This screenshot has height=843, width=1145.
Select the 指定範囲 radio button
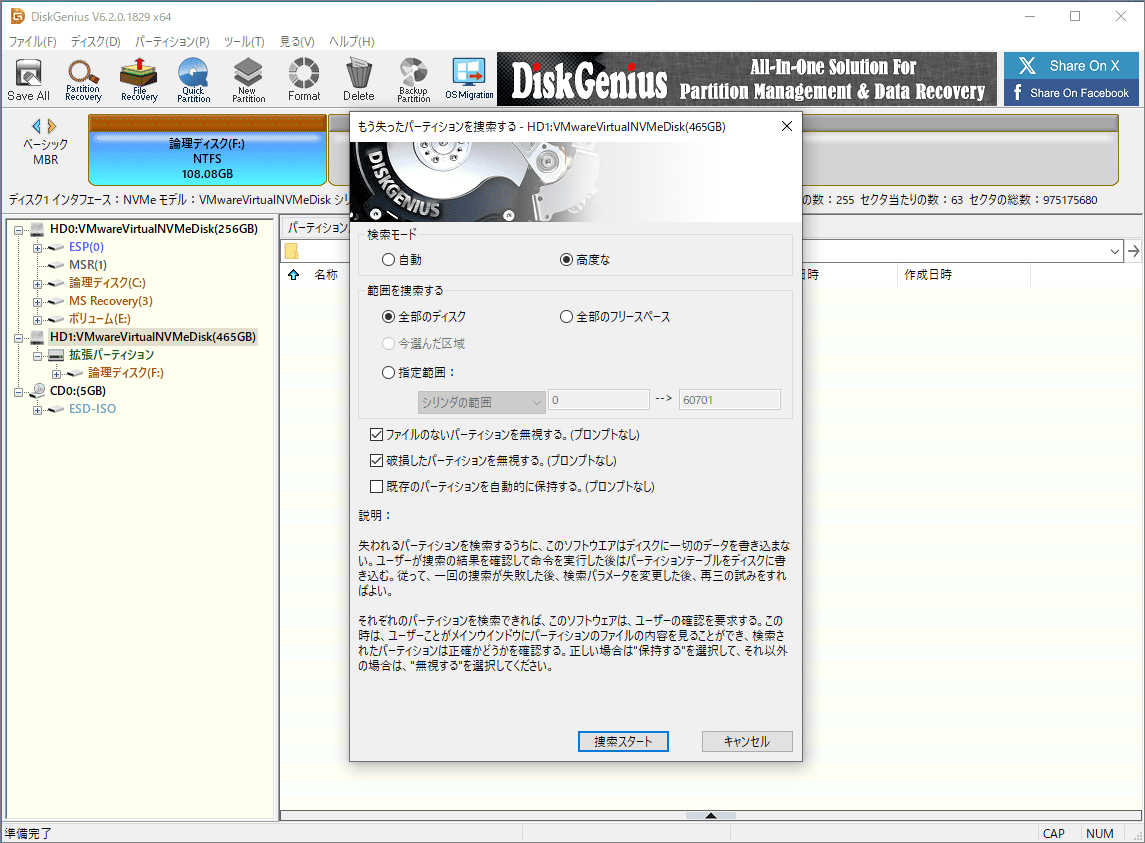tap(388, 373)
